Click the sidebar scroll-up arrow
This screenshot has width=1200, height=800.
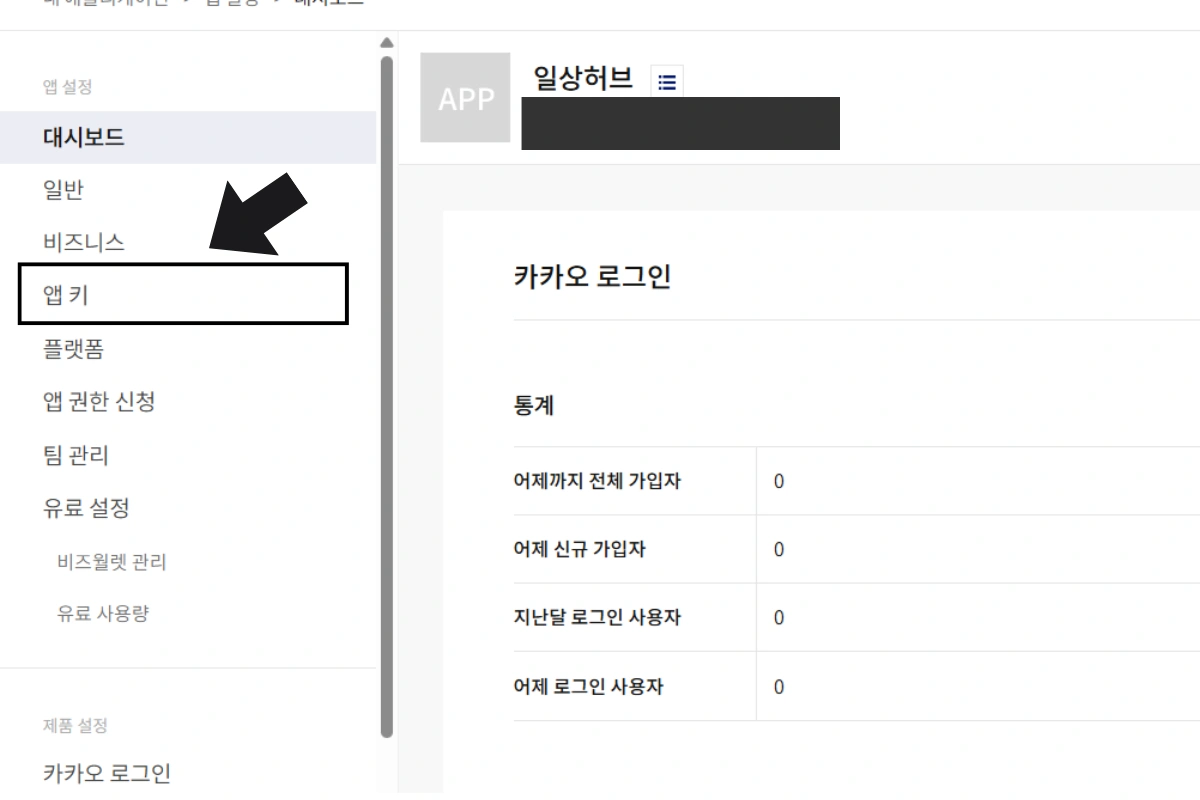[387, 43]
